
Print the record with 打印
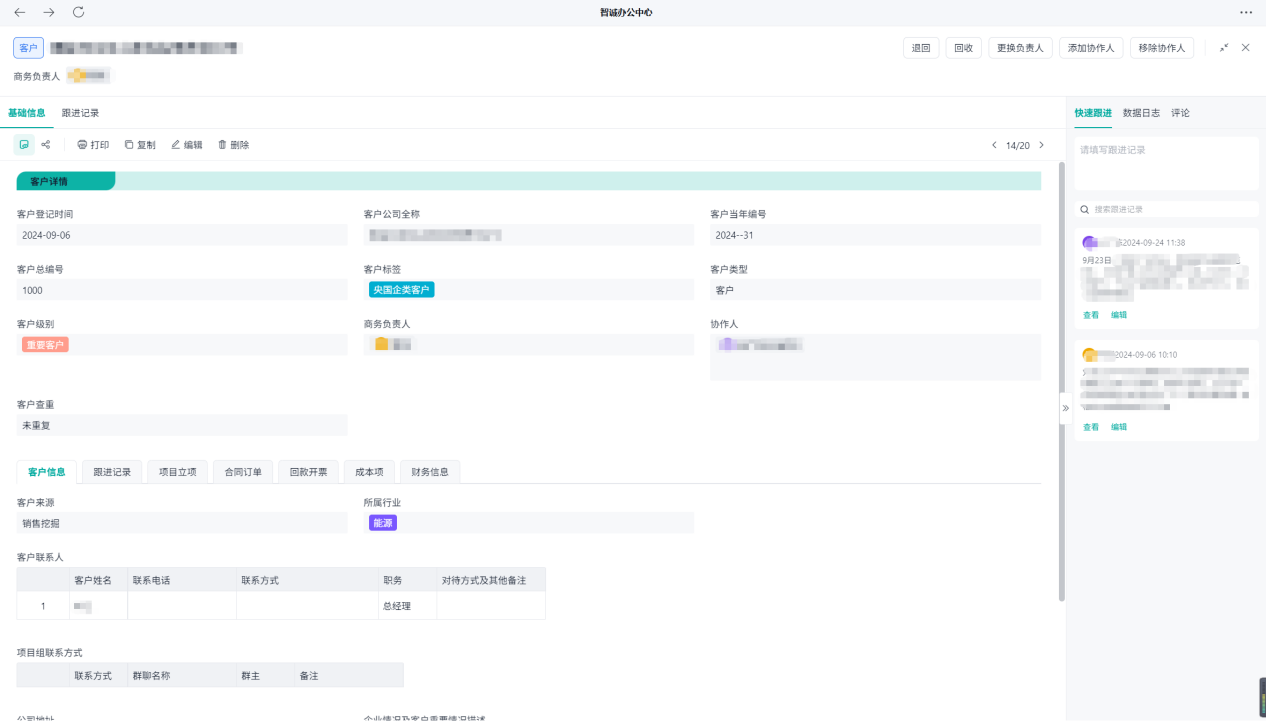[x=93, y=145]
